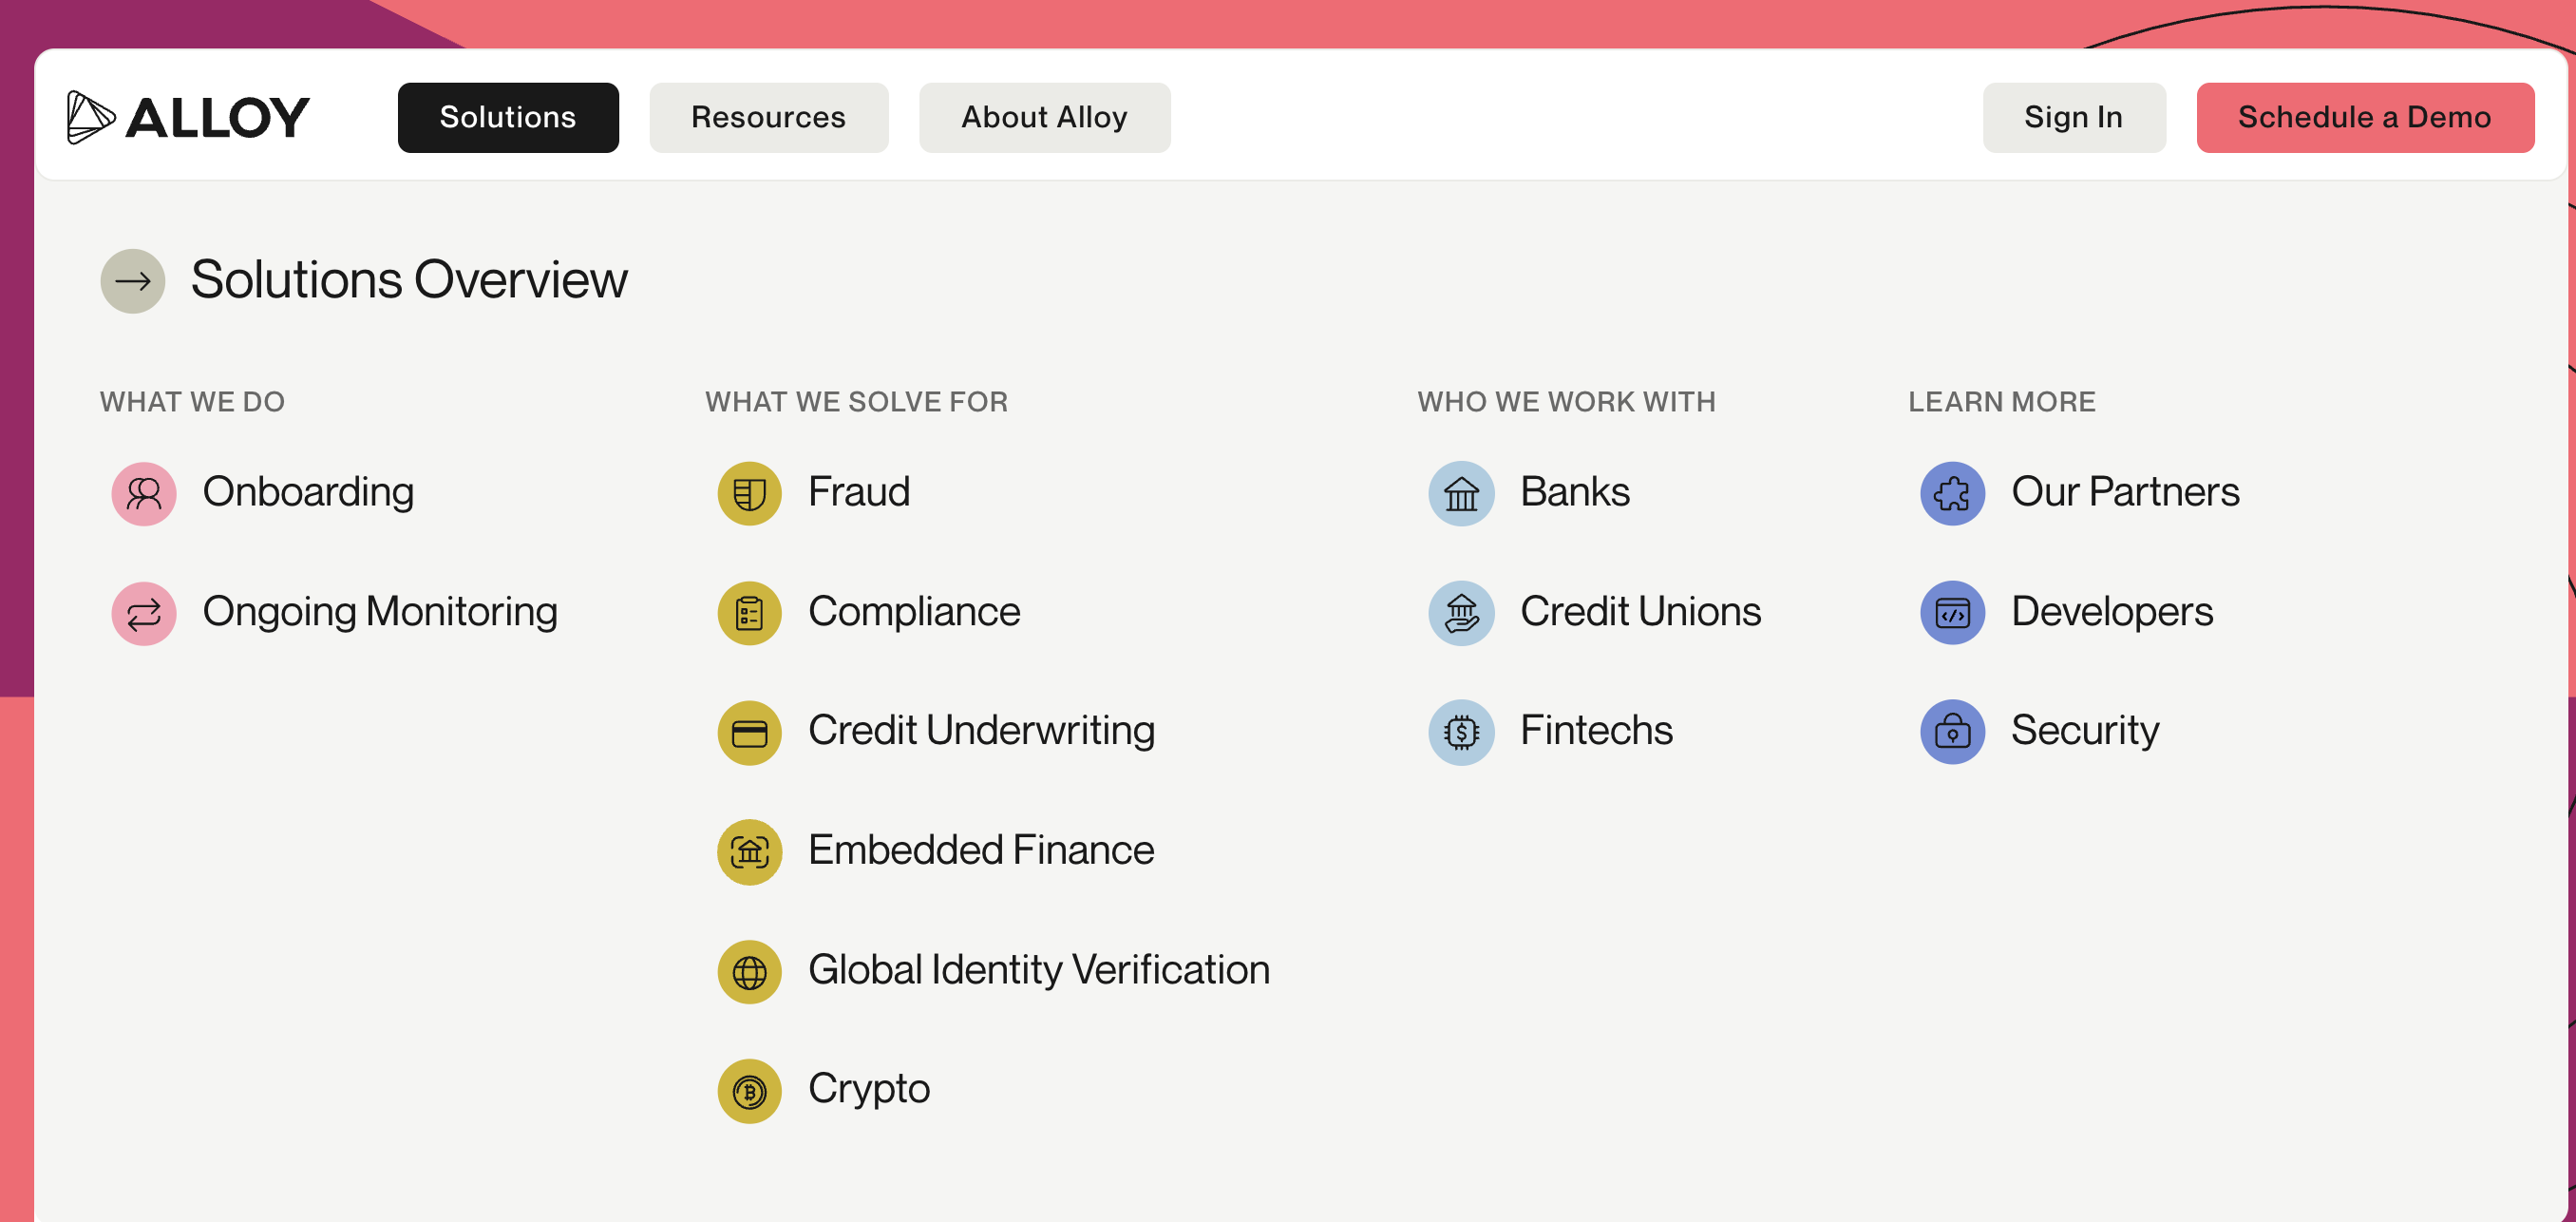Open the Embedded Finance menu item
2576x1222 pixels.
pos(980,851)
